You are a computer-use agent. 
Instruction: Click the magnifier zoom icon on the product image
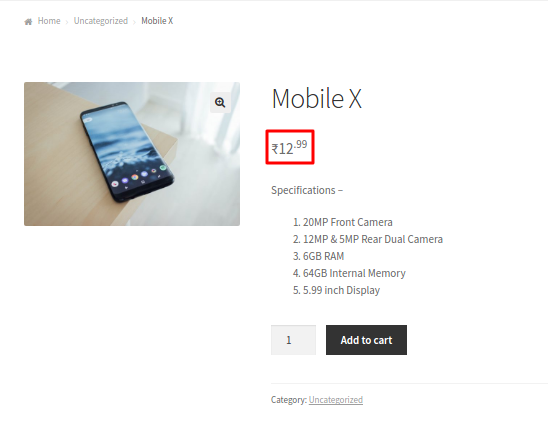coord(220,102)
